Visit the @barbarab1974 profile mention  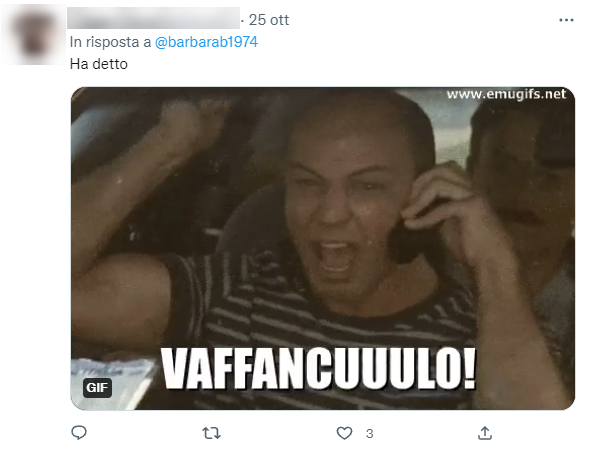(206, 42)
